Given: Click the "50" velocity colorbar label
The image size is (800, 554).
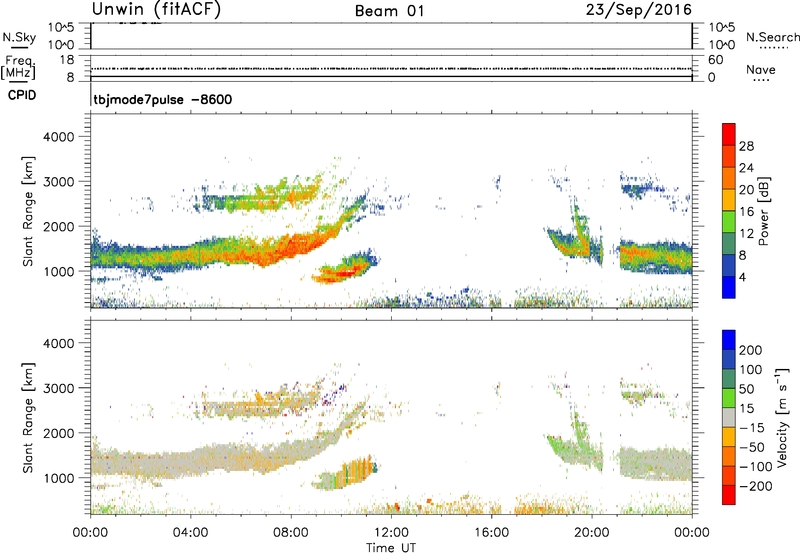Looking at the screenshot, I should coord(746,389).
